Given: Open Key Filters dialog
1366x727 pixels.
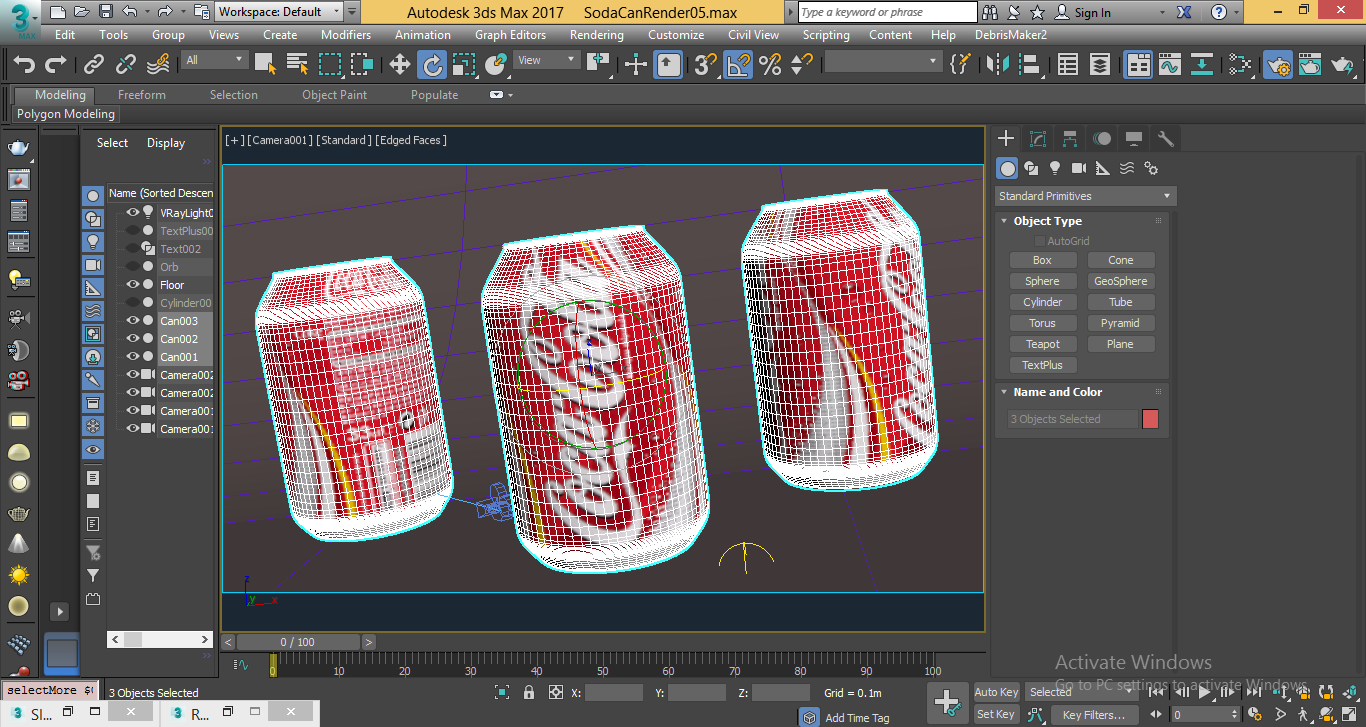Looking at the screenshot, I should click(x=1093, y=715).
